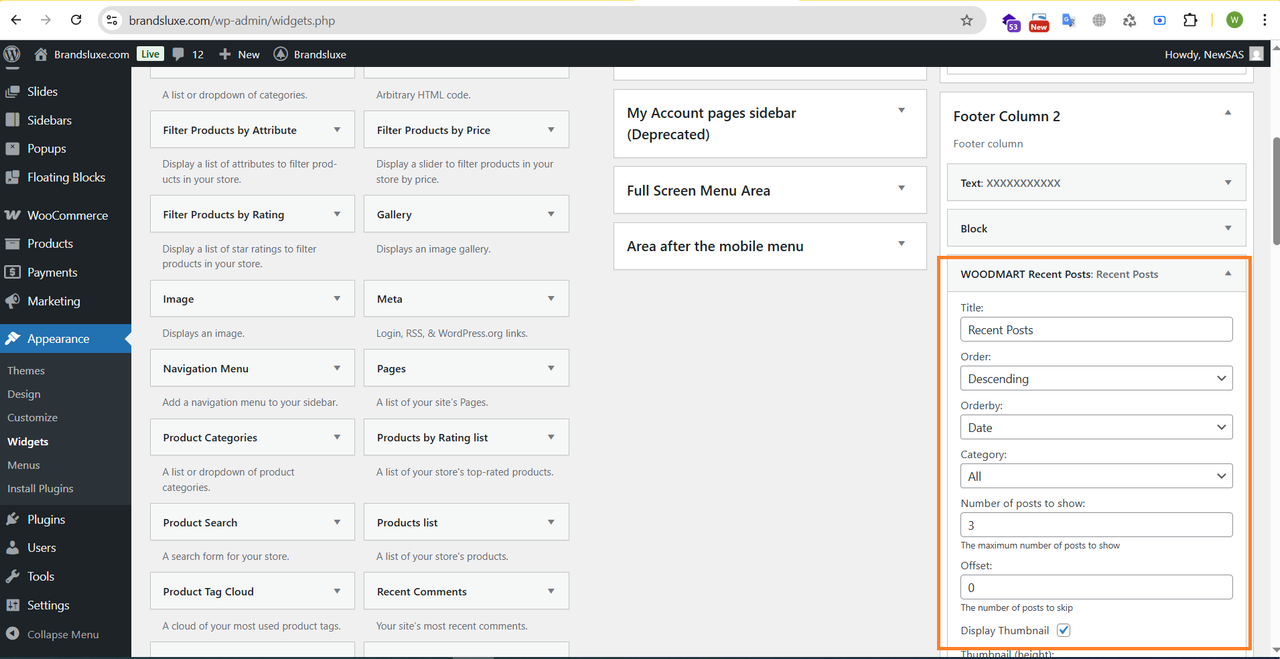Viewport: 1280px width, 659px height.
Task: Click the WooCommerce logo icon in sidebar
Action: tap(13, 215)
